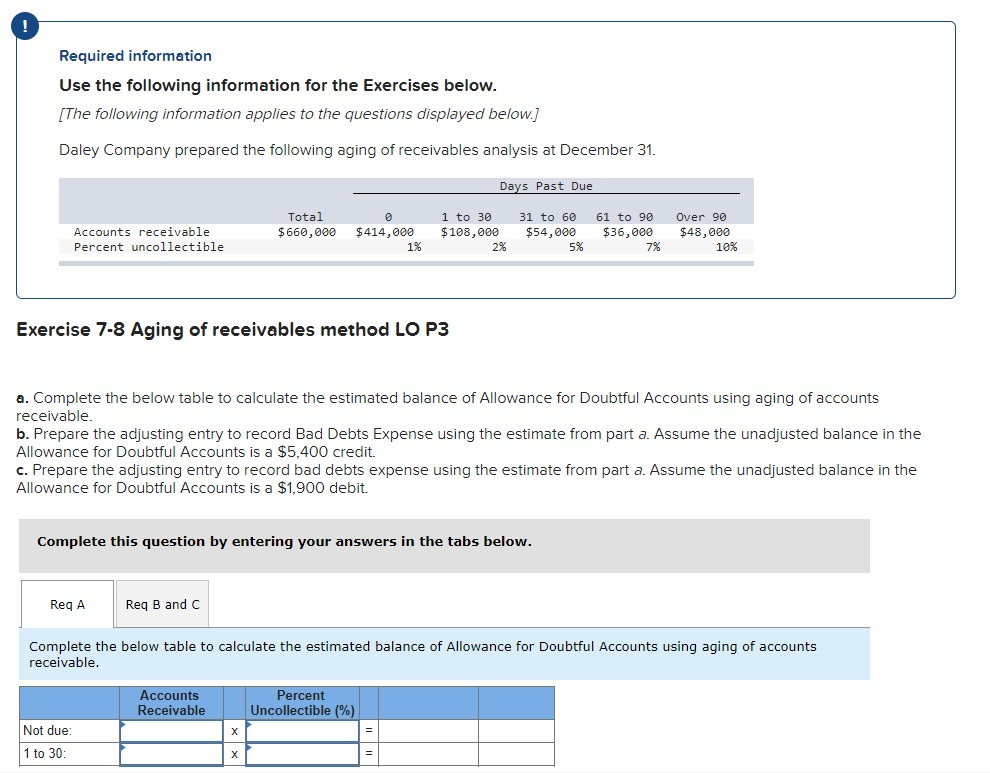Click the Total value $660,000
This screenshot has width=990, height=773.
(x=307, y=232)
